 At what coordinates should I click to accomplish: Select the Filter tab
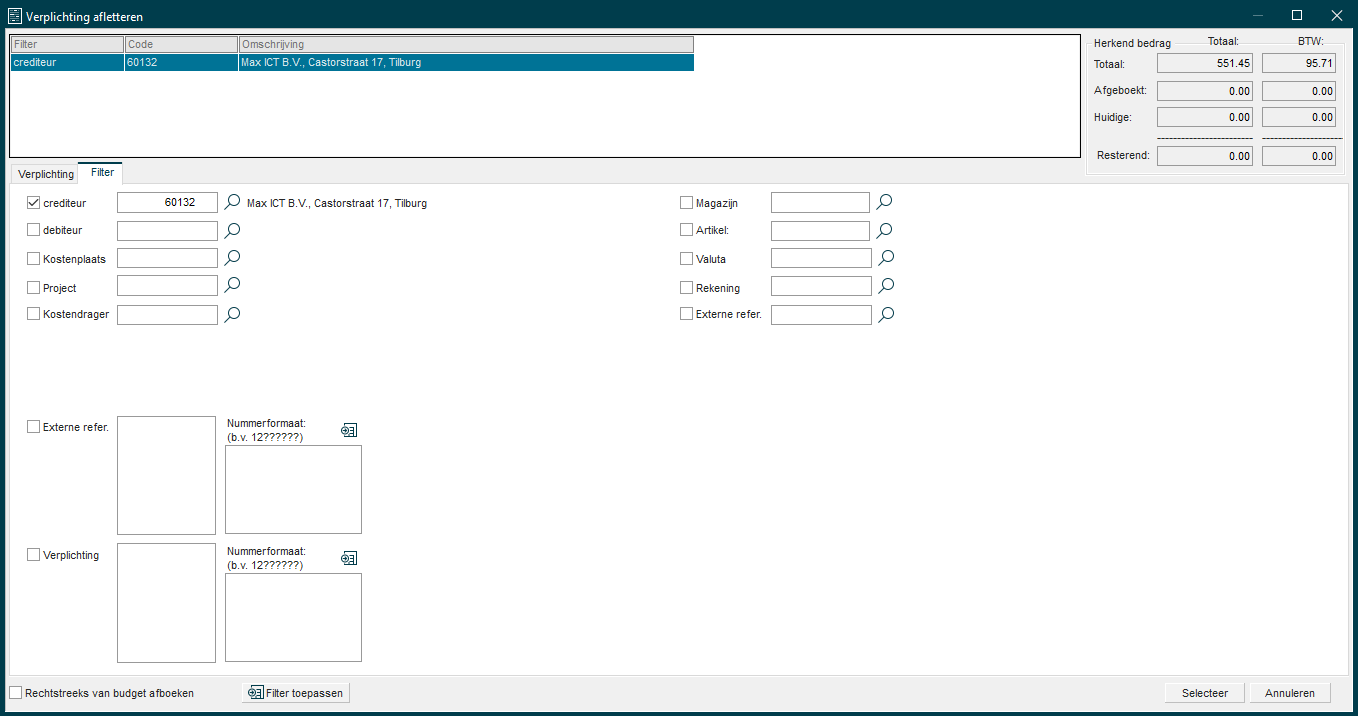pyautogui.click(x=102, y=173)
